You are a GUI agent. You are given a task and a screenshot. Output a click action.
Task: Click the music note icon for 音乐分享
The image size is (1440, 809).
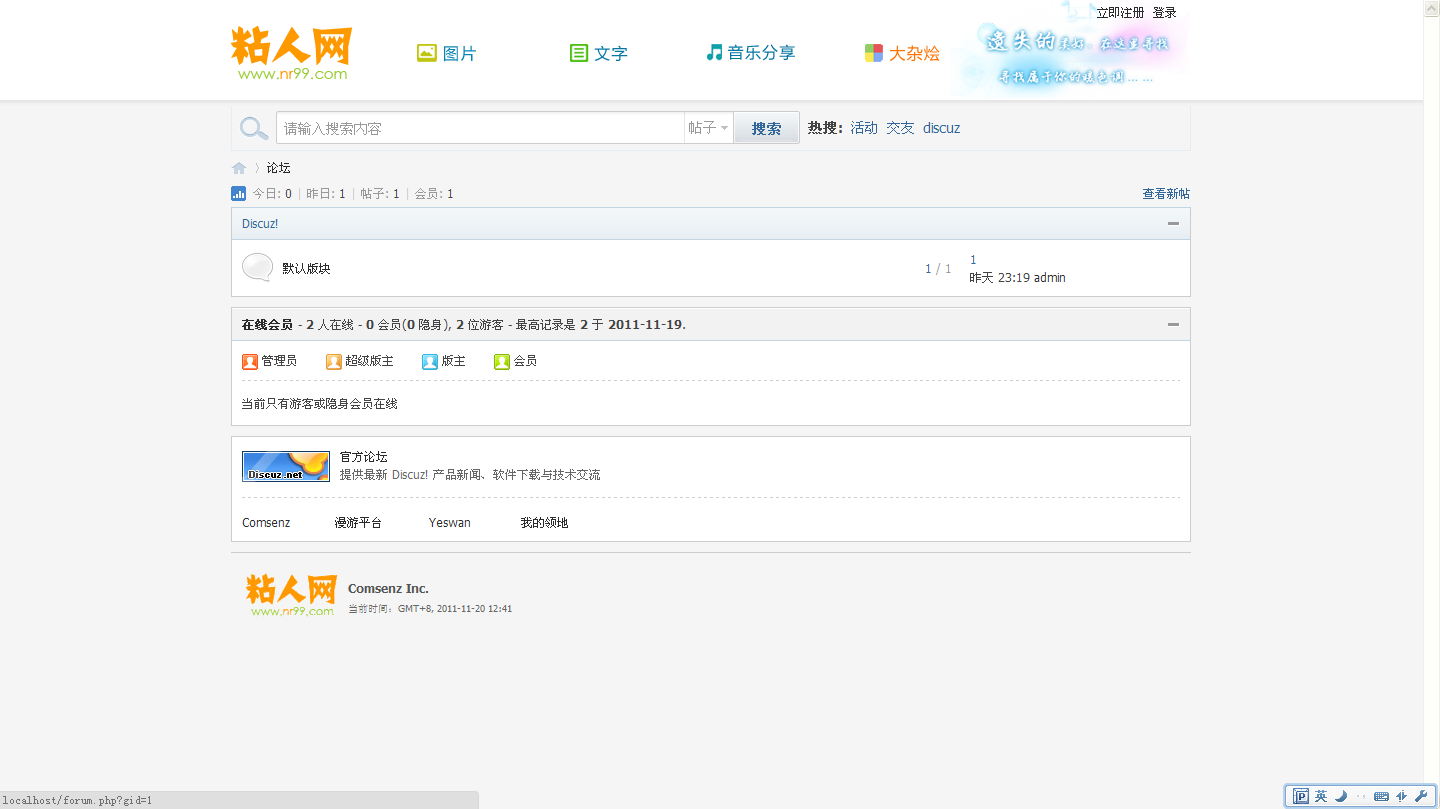[x=714, y=52]
